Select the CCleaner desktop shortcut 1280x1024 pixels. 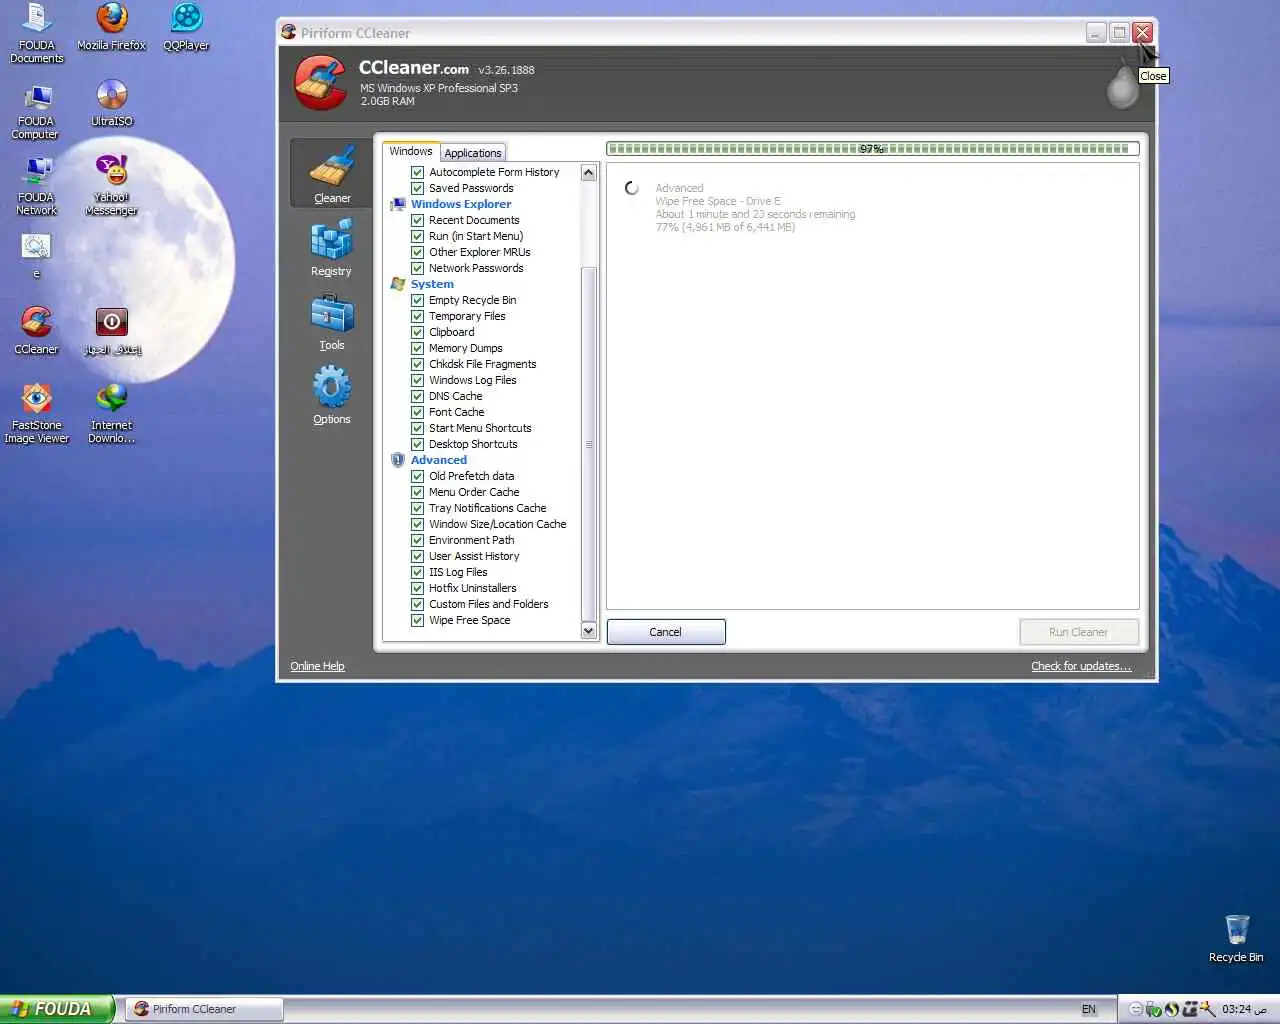click(37, 331)
